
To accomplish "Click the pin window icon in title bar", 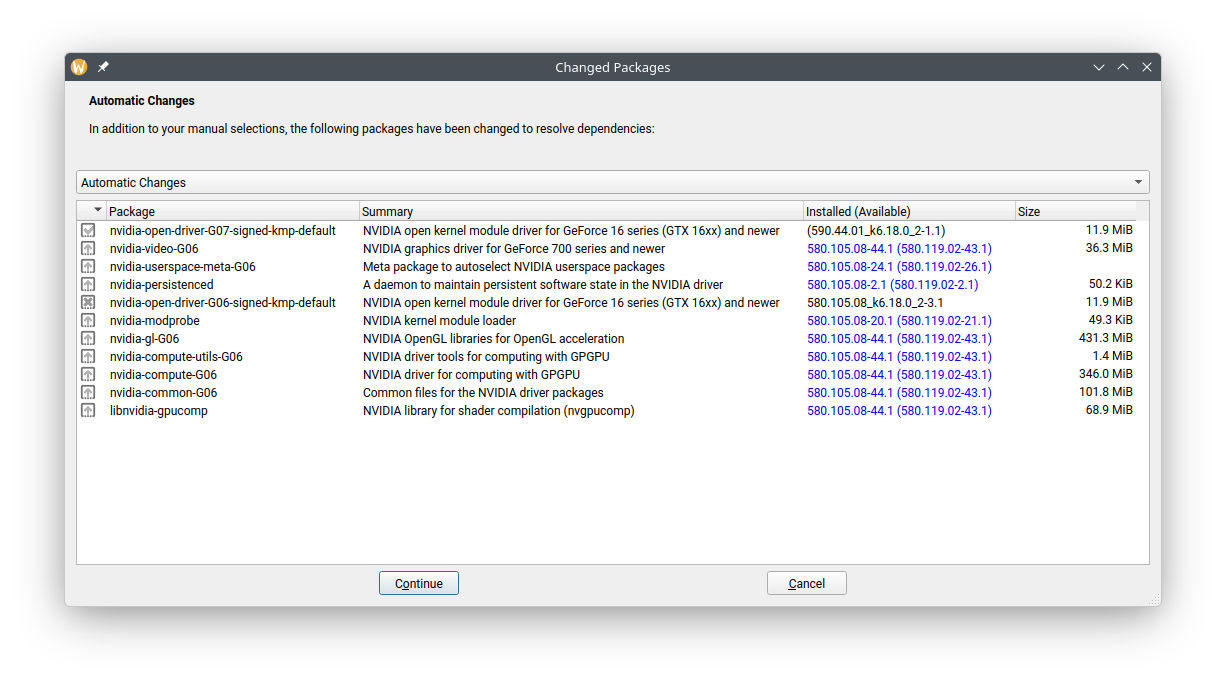I will (x=103, y=67).
